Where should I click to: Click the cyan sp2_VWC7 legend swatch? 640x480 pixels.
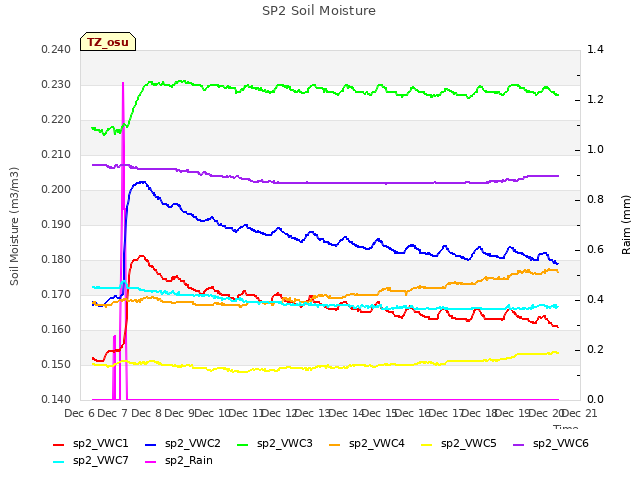59,462
